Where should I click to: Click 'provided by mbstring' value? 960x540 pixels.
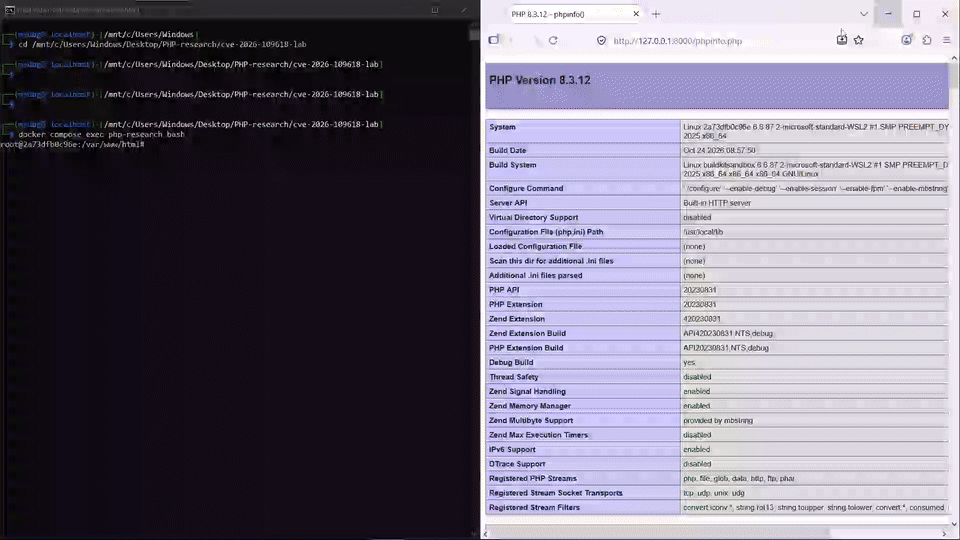(718, 421)
